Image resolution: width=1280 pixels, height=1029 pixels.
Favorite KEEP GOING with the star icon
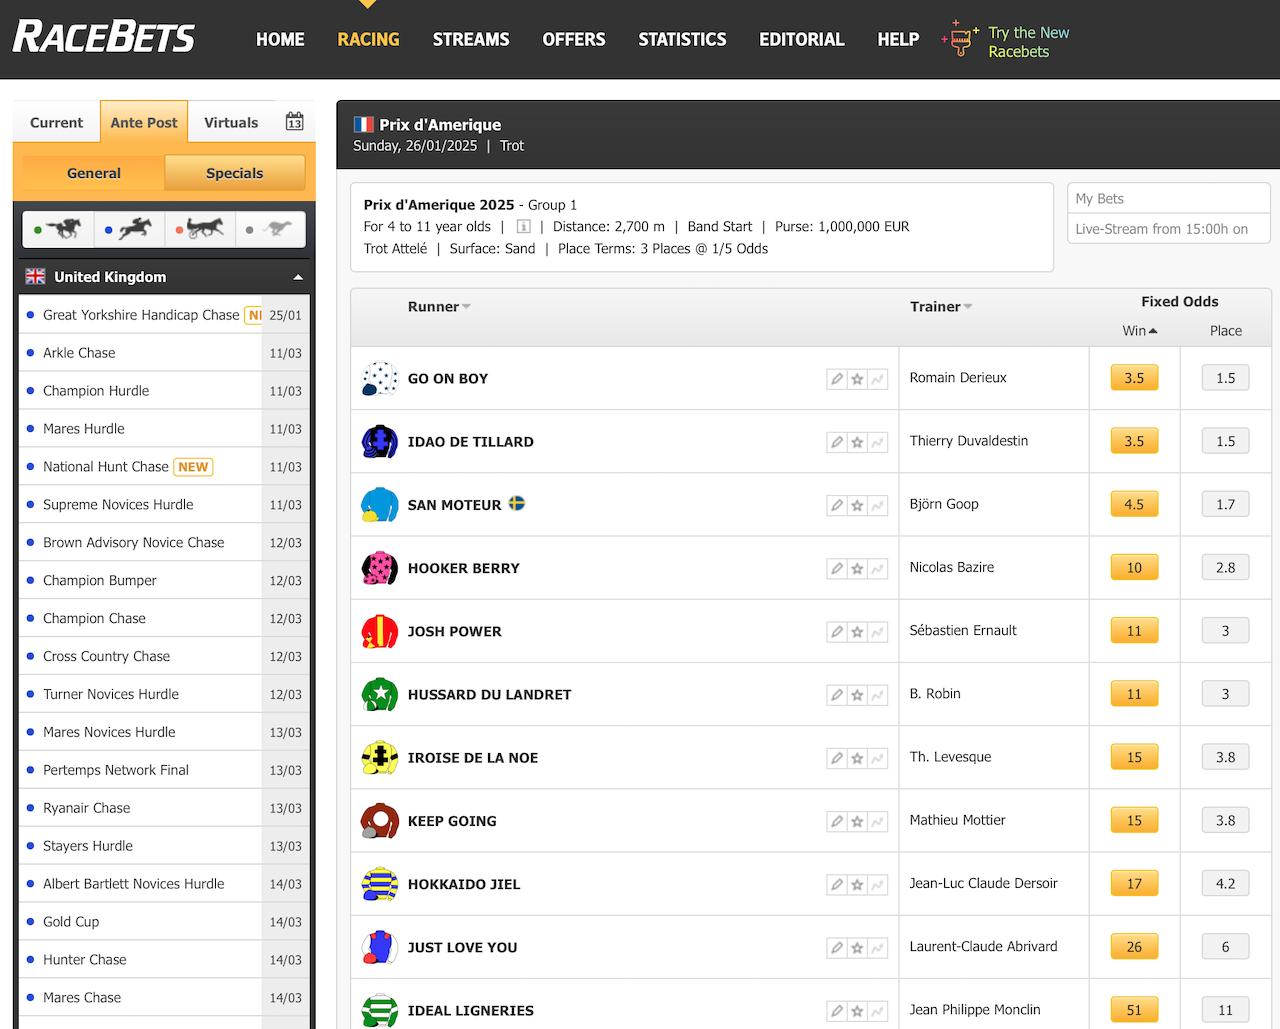[857, 821]
